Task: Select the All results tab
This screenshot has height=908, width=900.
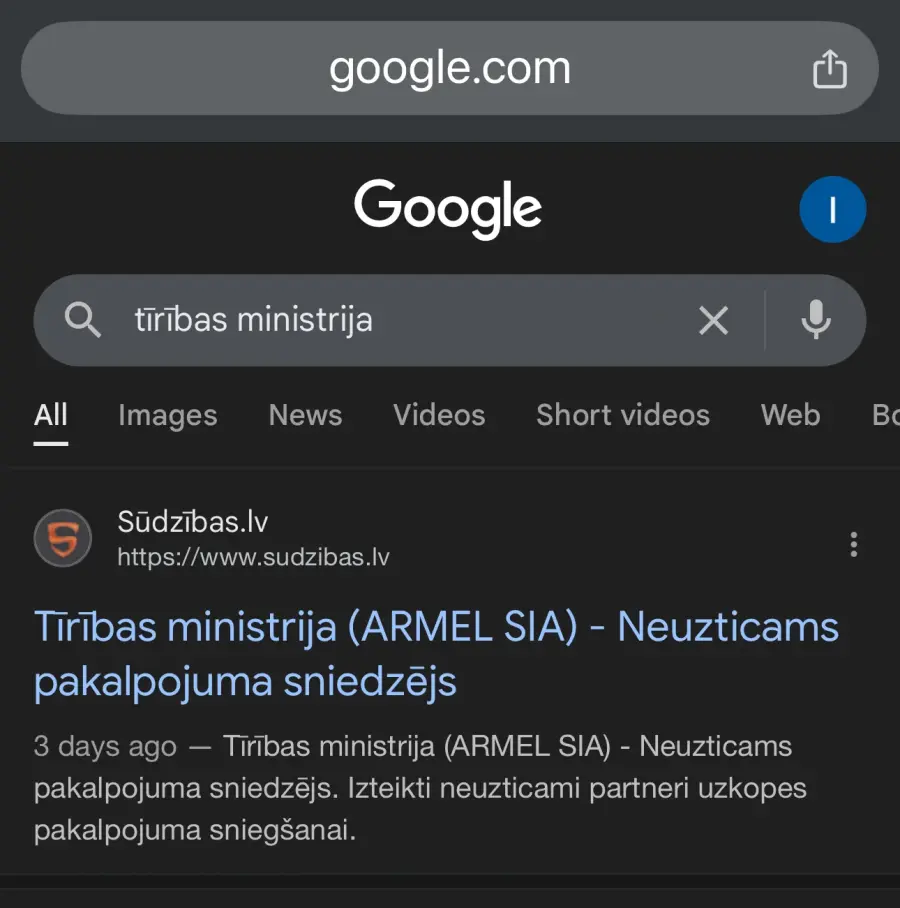Action: [x=51, y=415]
